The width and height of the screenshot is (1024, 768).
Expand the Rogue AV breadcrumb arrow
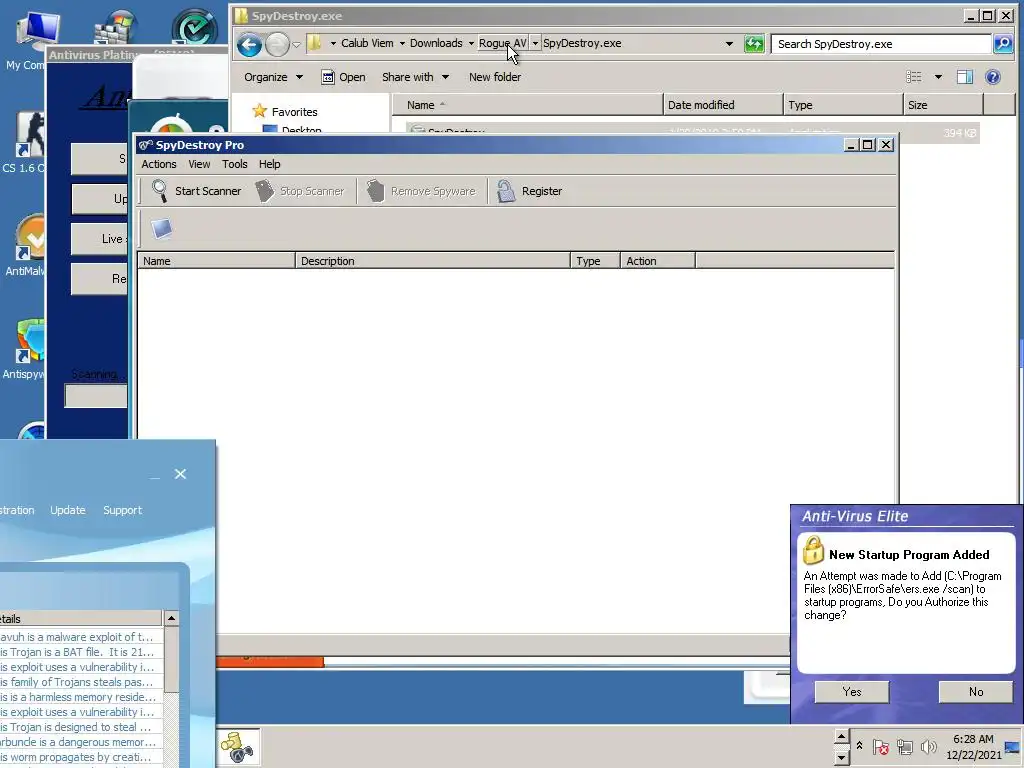coord(536,43)
